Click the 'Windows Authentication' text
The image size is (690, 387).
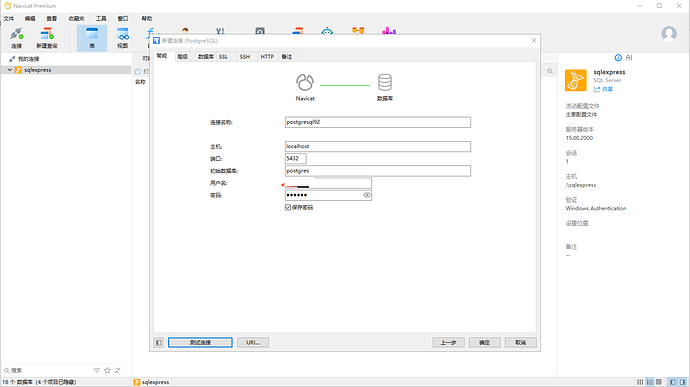(596, 208)
